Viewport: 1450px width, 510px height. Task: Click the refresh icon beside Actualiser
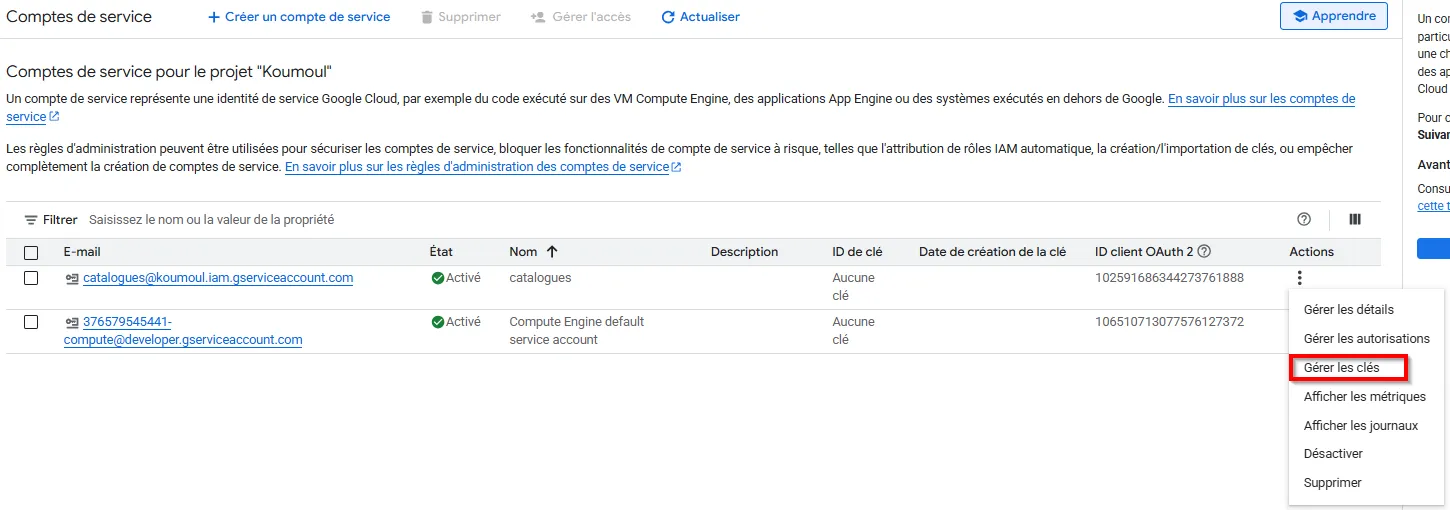tap(668, 17)
